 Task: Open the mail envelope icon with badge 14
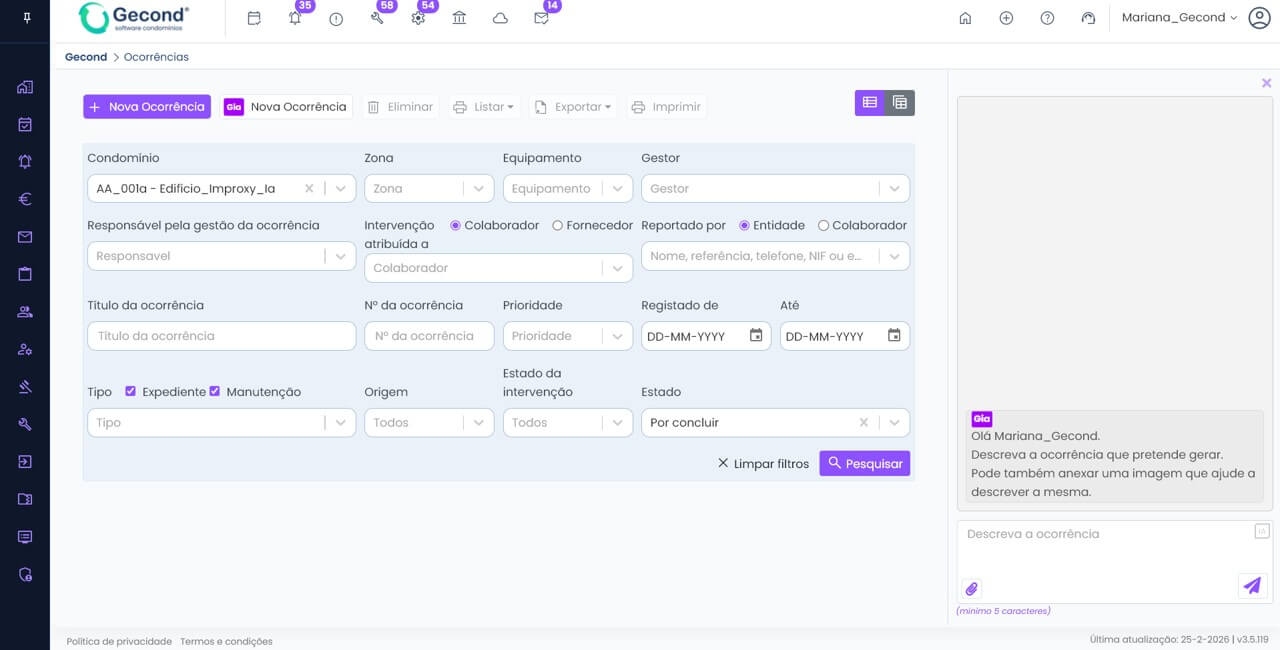click(541, 18)
